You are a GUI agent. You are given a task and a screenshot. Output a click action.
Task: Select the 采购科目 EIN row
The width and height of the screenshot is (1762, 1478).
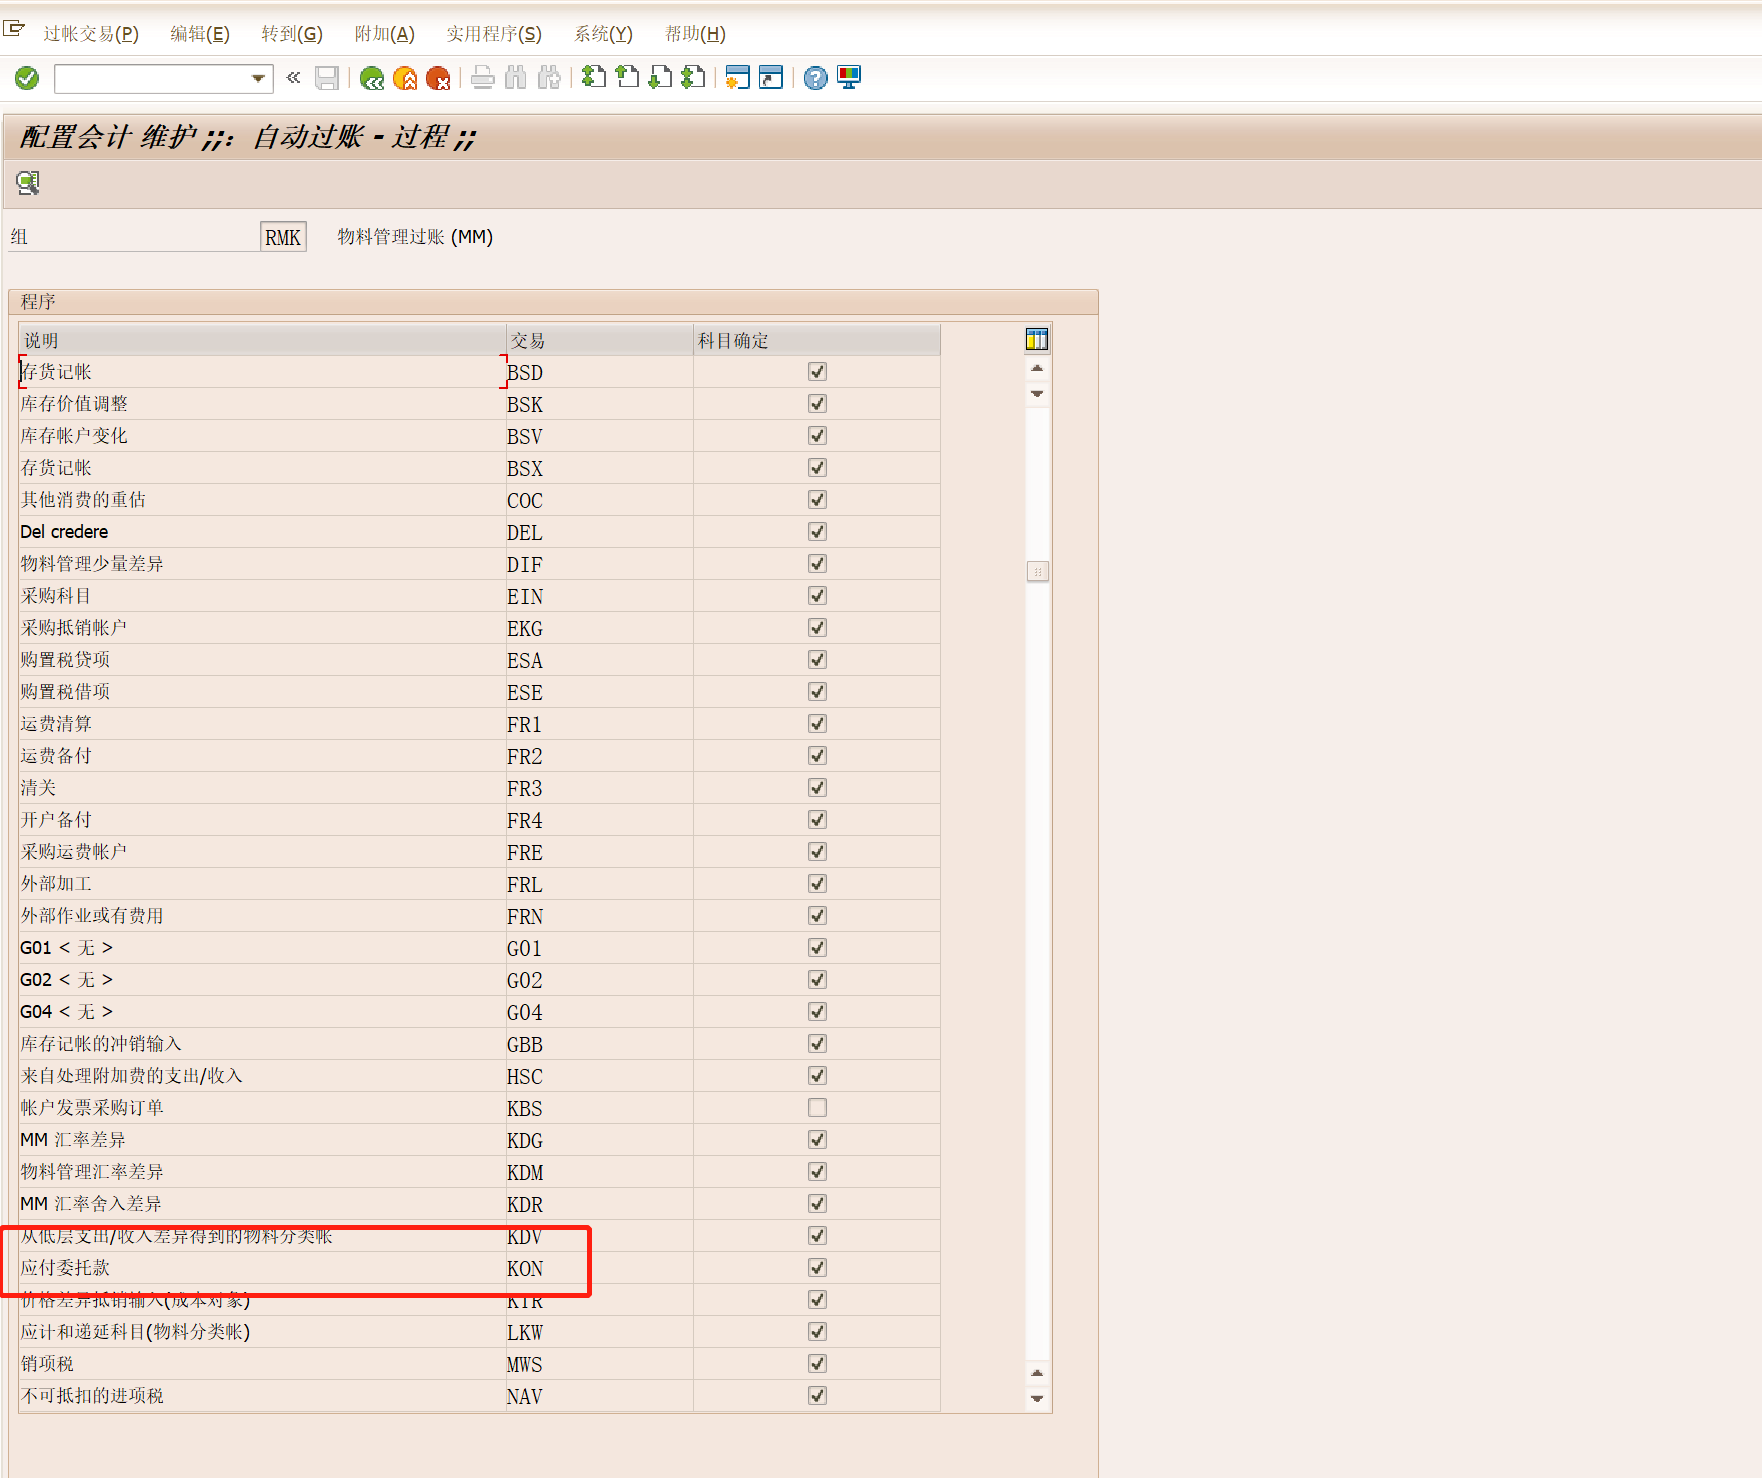click(479, 596)
